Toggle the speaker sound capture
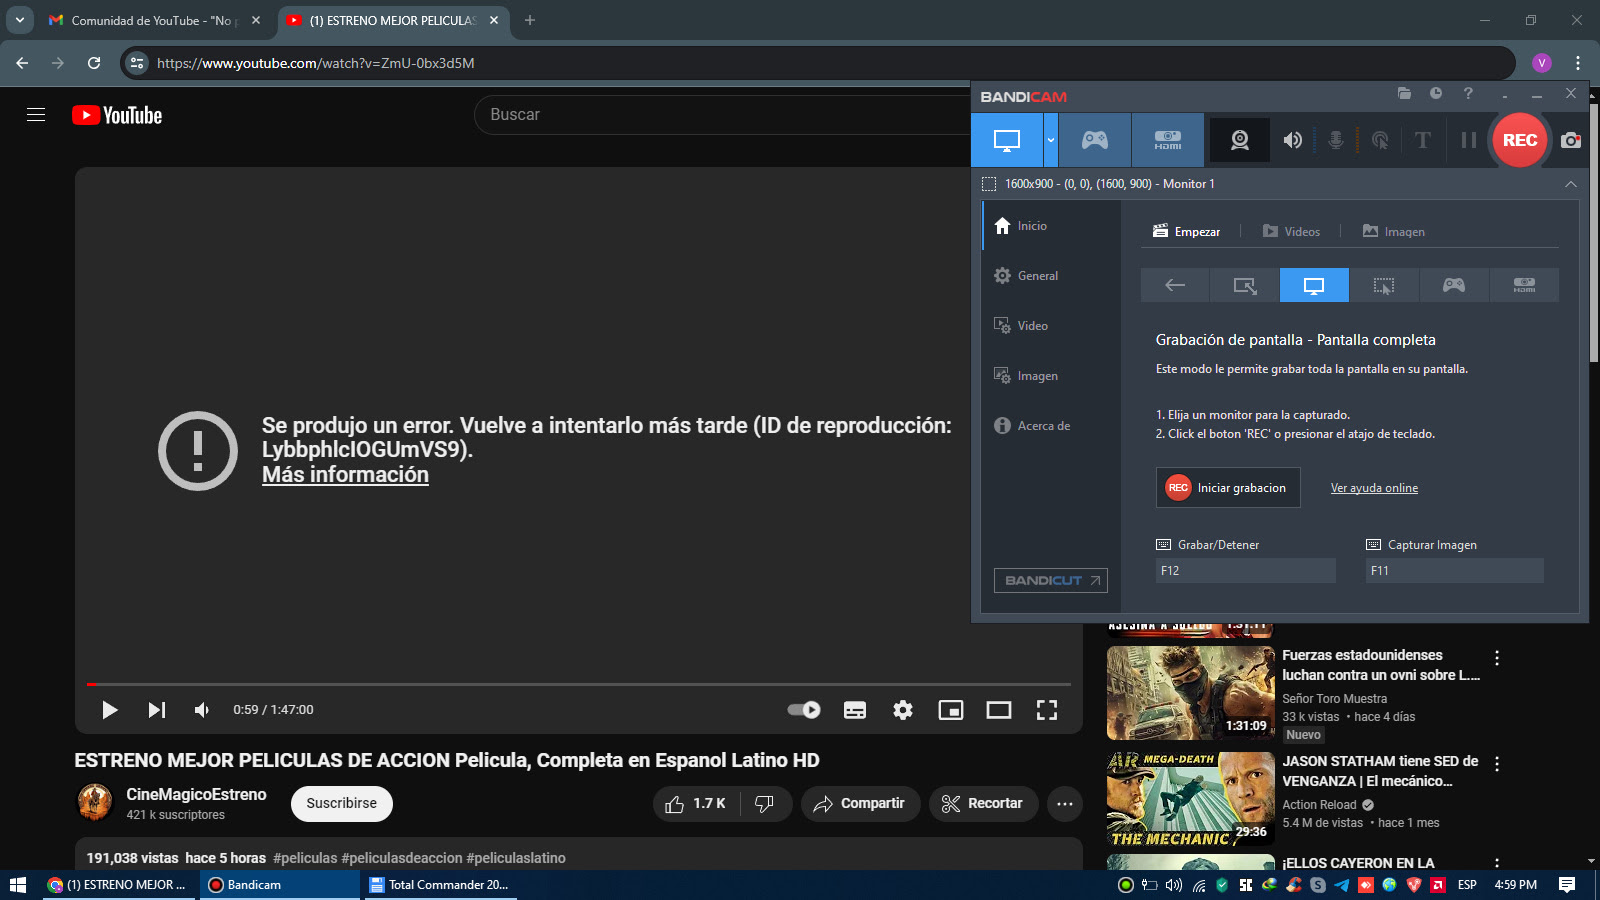 pyautogui.click(x=1292, y=140)
